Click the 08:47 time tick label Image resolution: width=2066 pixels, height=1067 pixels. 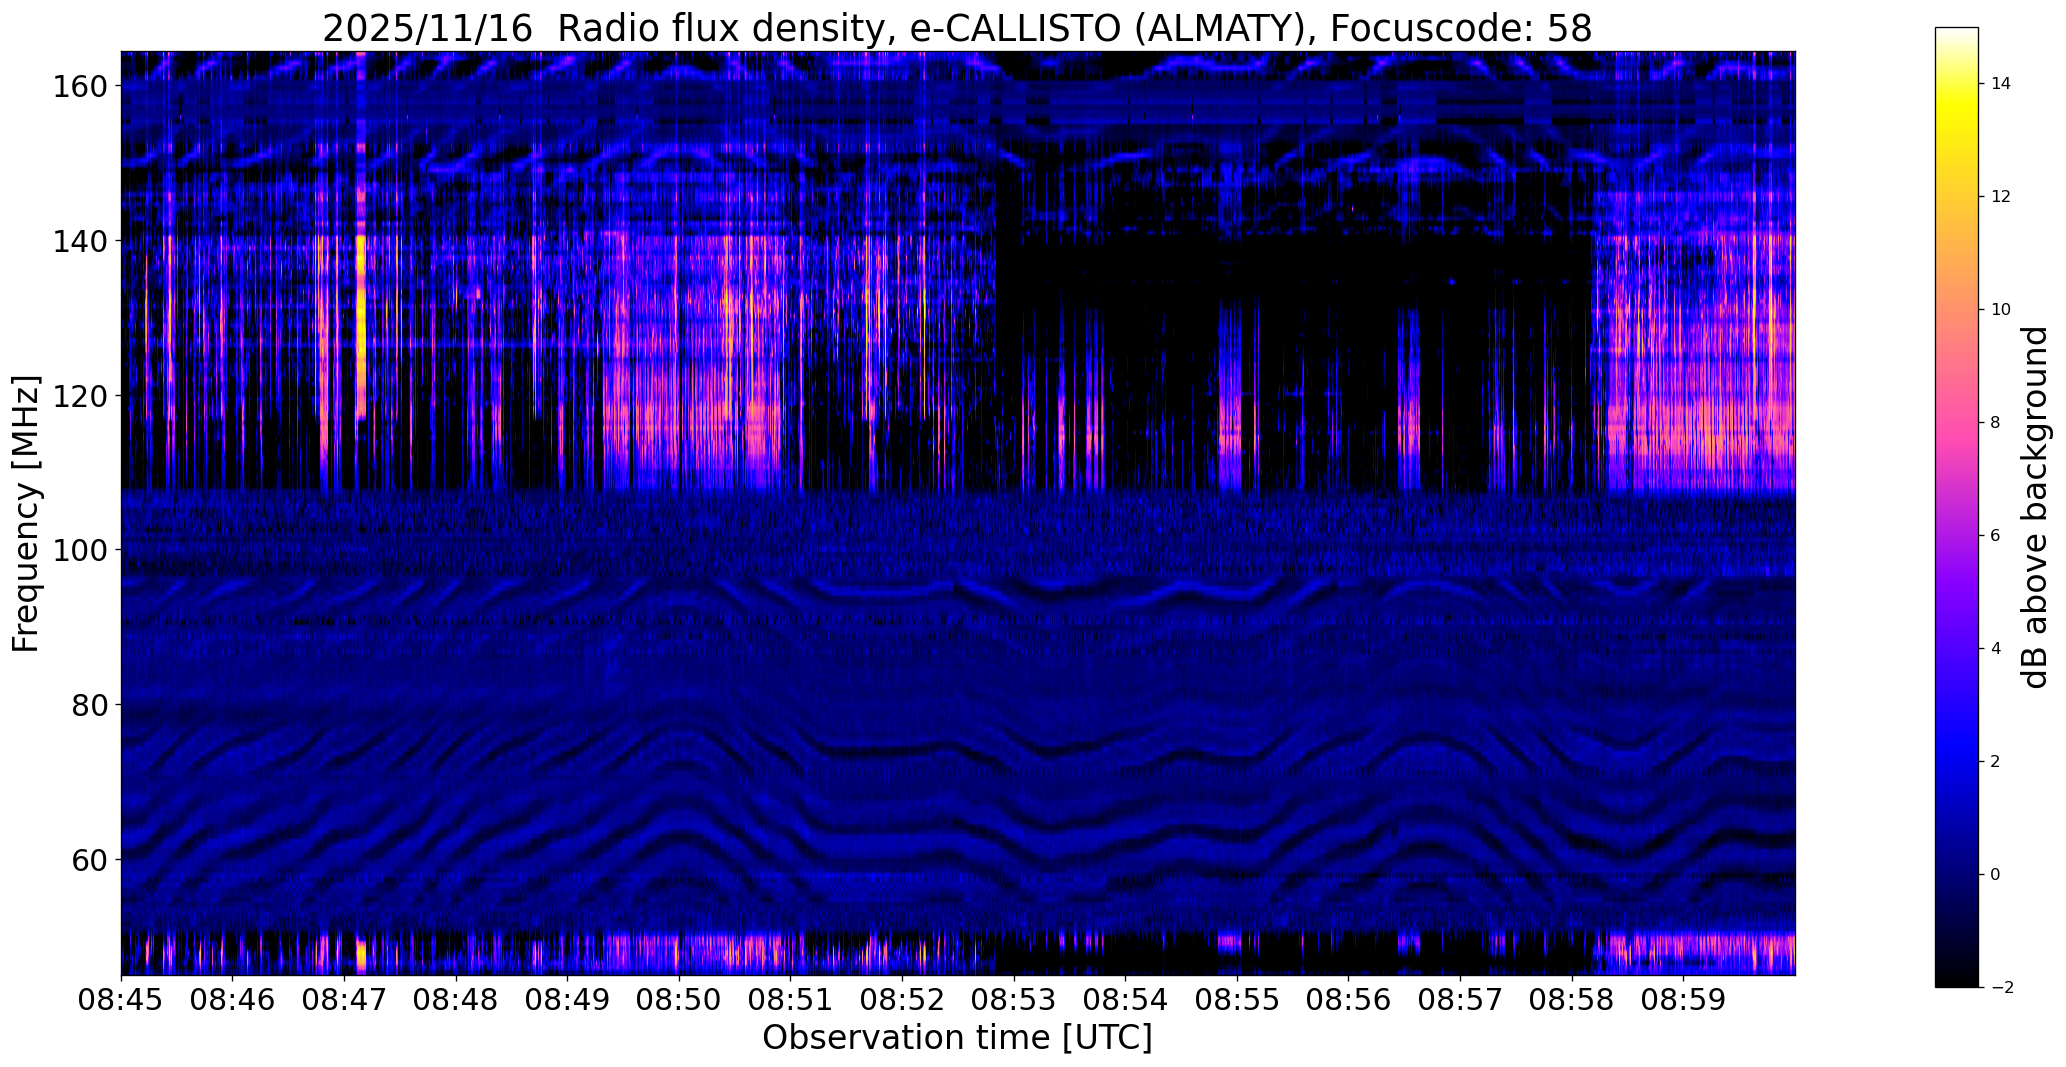tap(345, 1001)
